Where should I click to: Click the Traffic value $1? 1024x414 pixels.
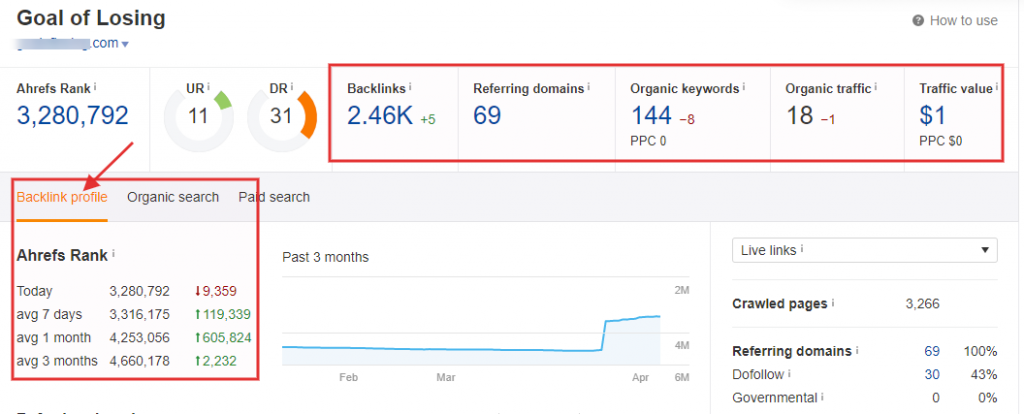933,116
